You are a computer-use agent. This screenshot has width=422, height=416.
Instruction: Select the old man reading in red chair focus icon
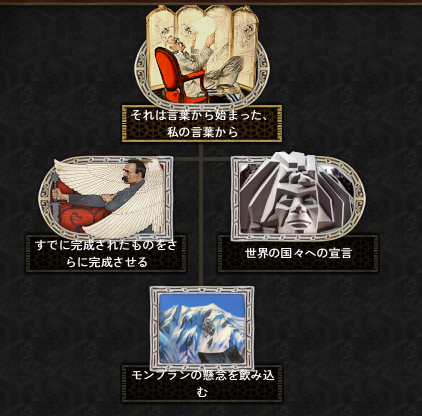click(202, 55)
